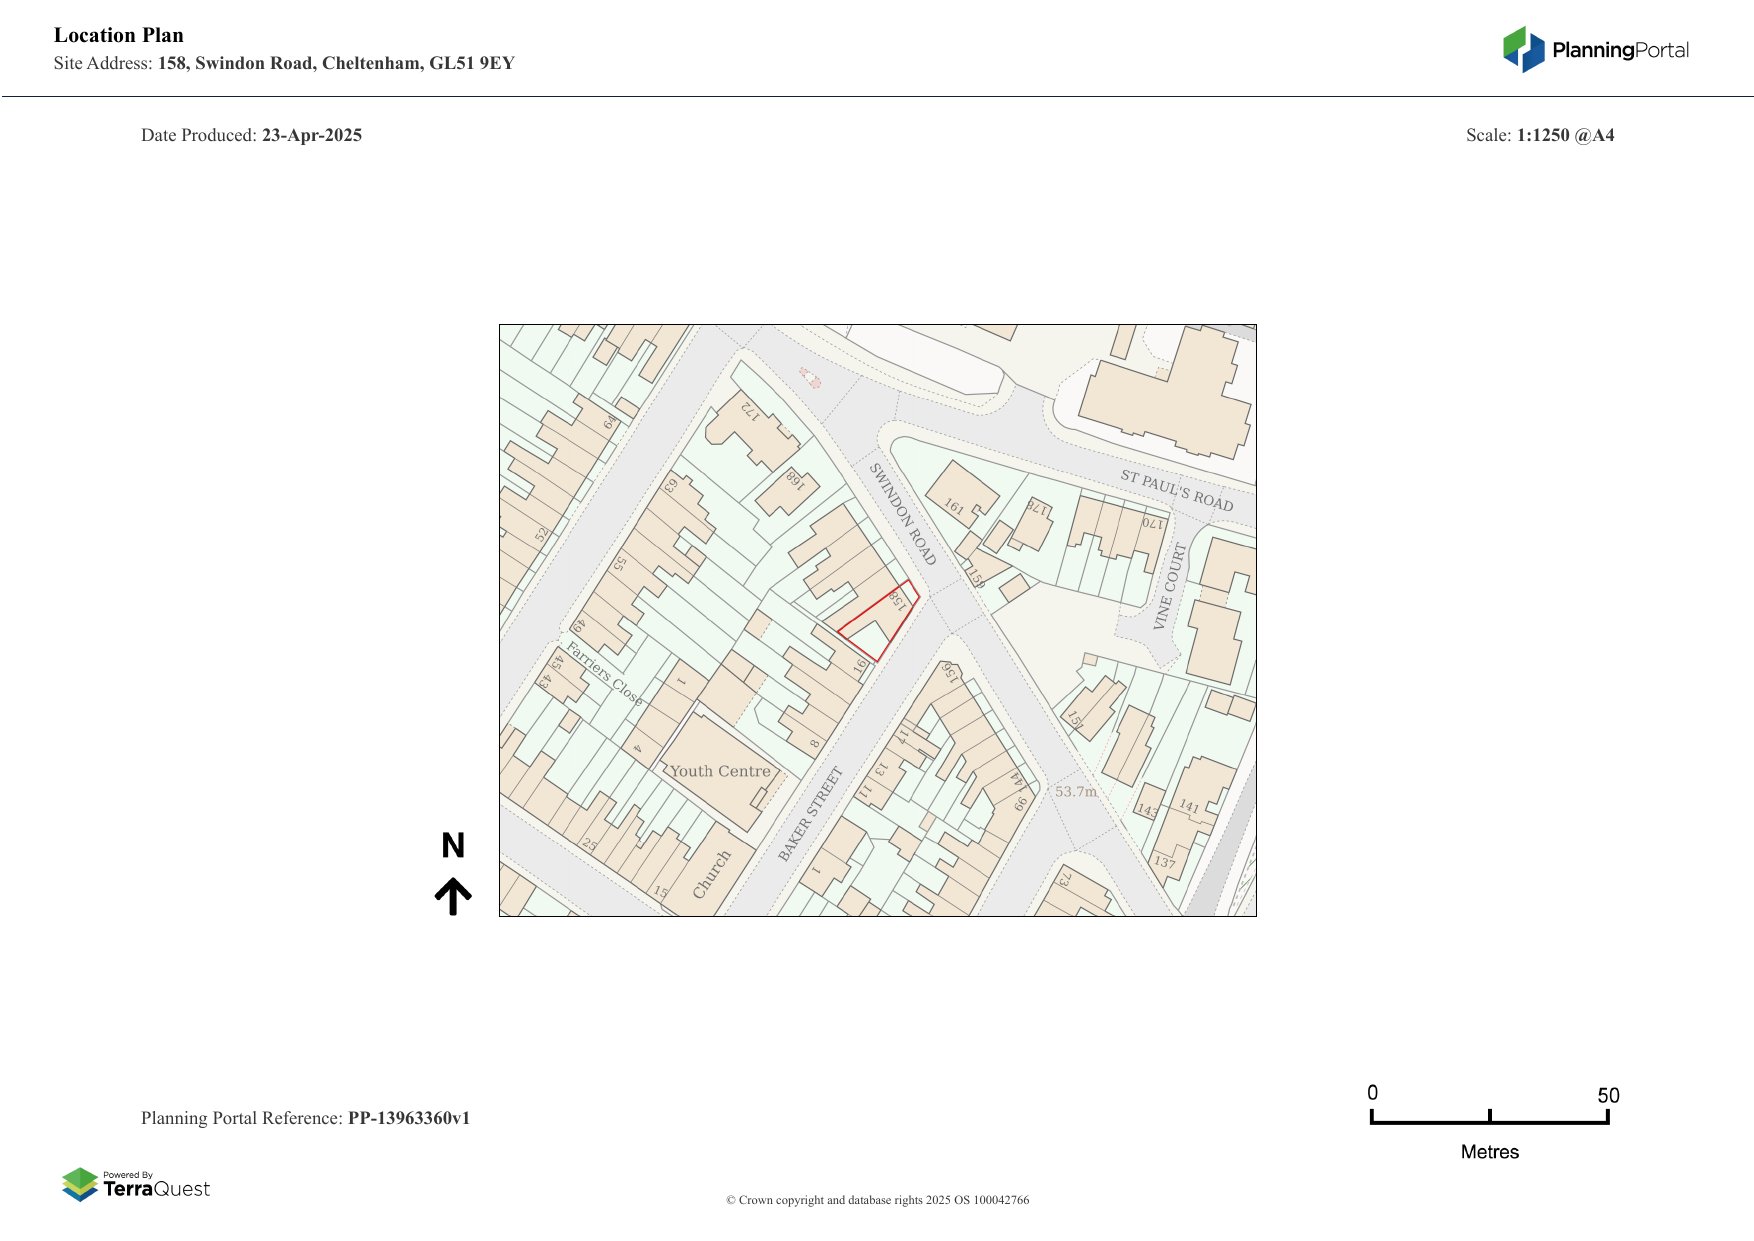Click the VINE COURT street label
Image resolution: width=1754 pixels, height=1241 pixels.
pyautogui.click(x=1168, y=586)
